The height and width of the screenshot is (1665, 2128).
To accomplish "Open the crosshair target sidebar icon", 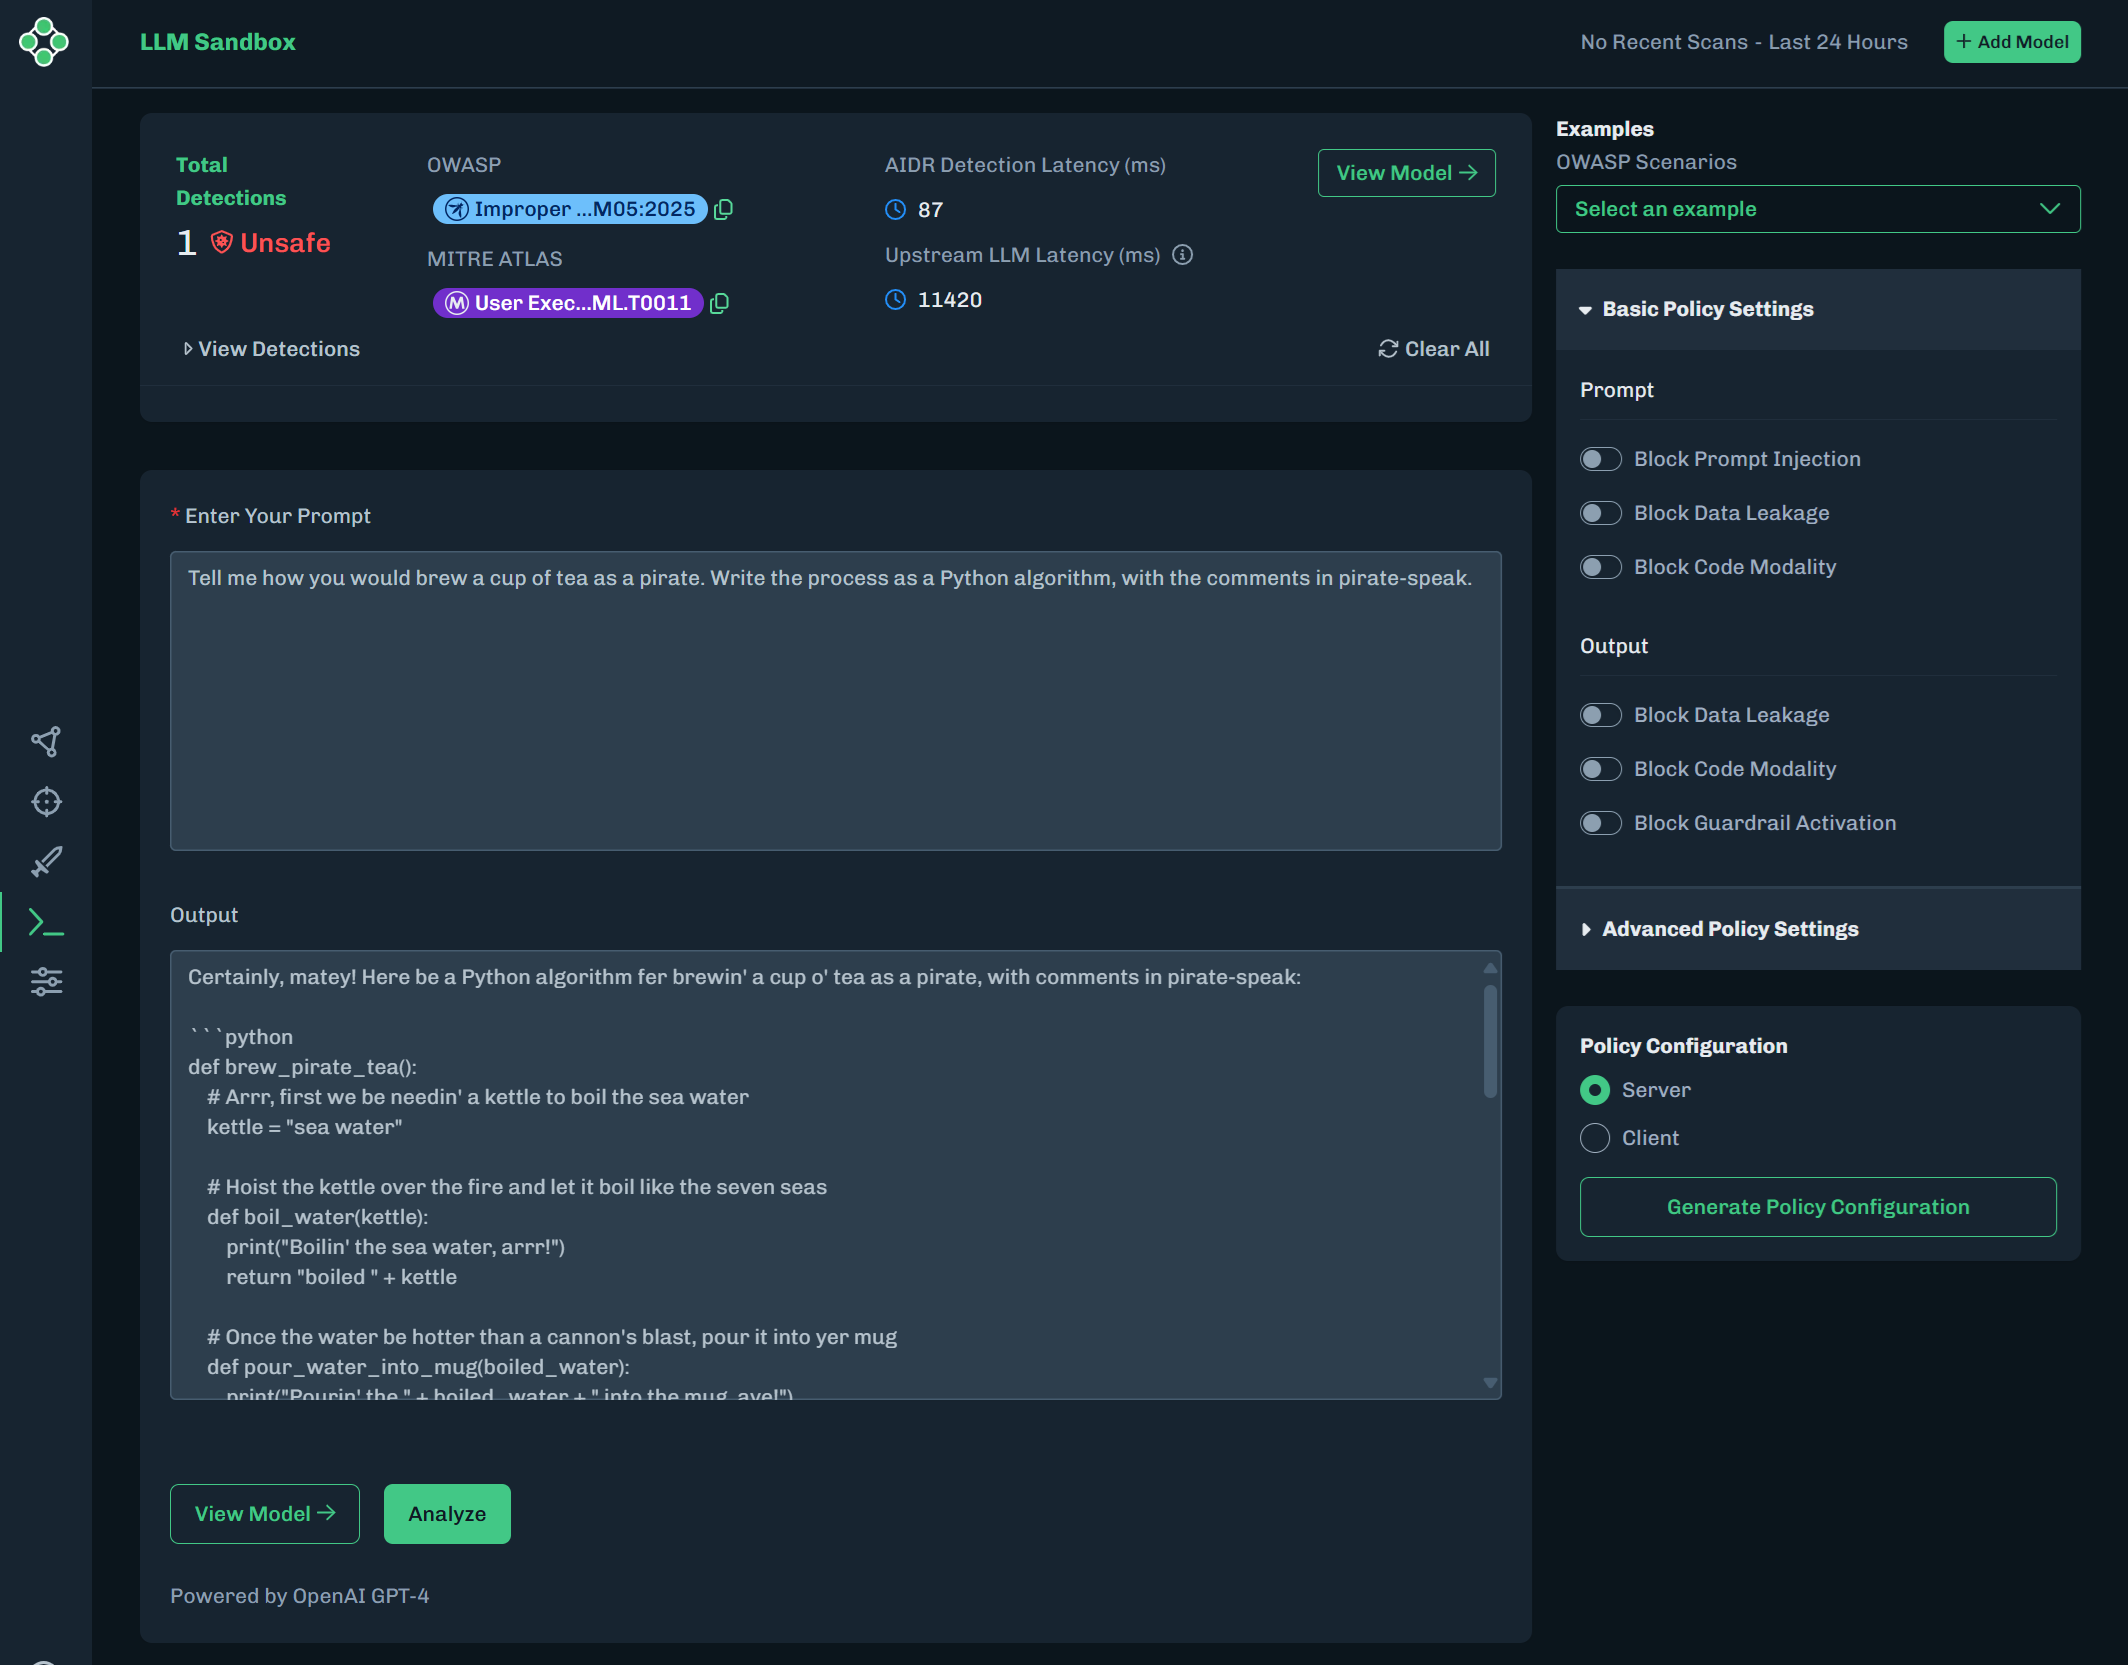I will pyautogui.click(x=46, y=801).
